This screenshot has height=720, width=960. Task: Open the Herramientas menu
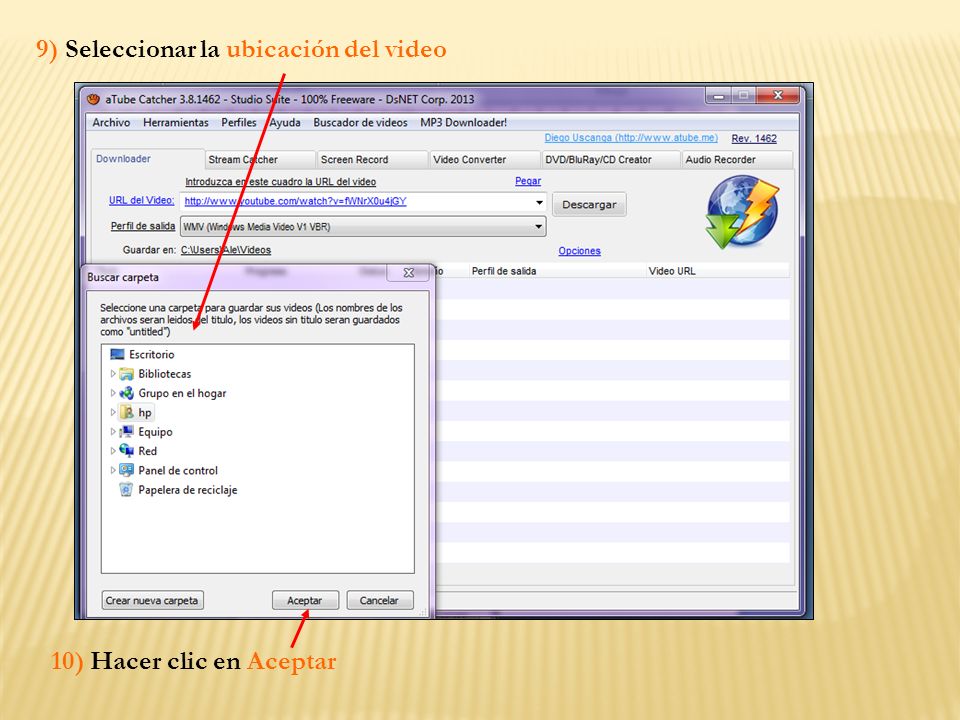tap(176, 122)
